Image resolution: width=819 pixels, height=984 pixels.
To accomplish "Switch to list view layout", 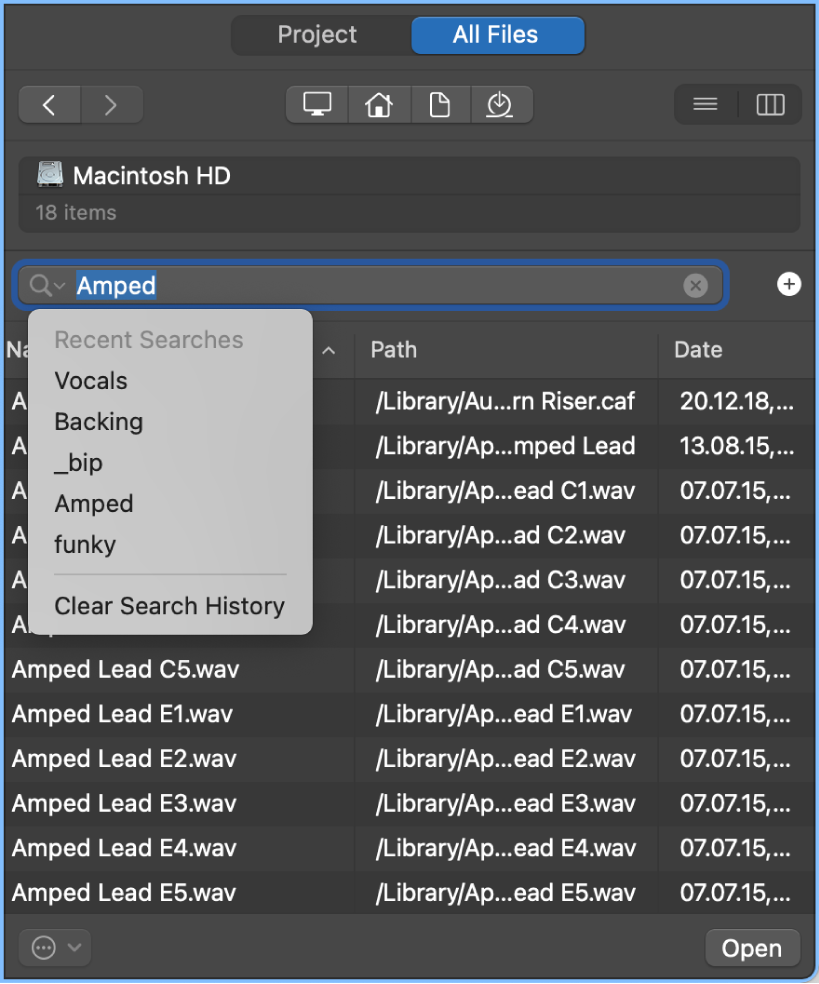I will pyautogui.click(x=704, y=104).
